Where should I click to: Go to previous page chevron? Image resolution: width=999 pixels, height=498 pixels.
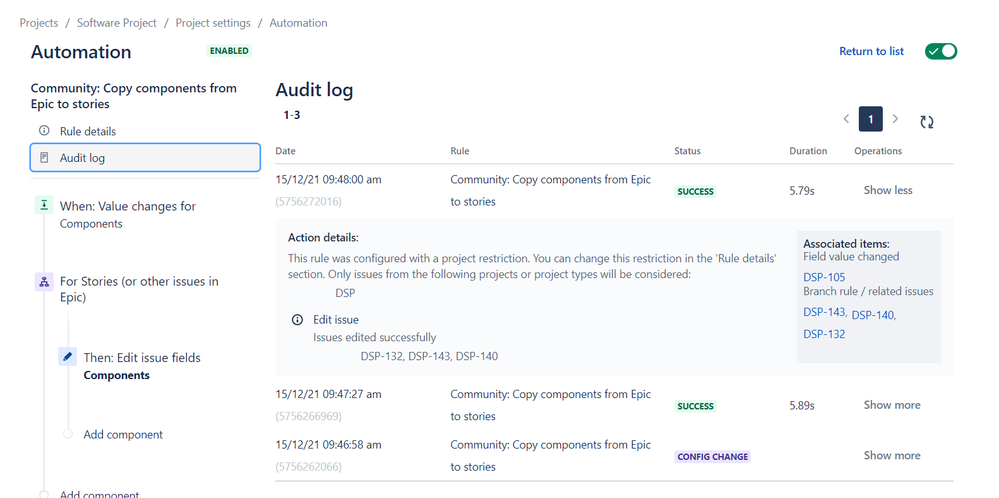coord(846,119)
